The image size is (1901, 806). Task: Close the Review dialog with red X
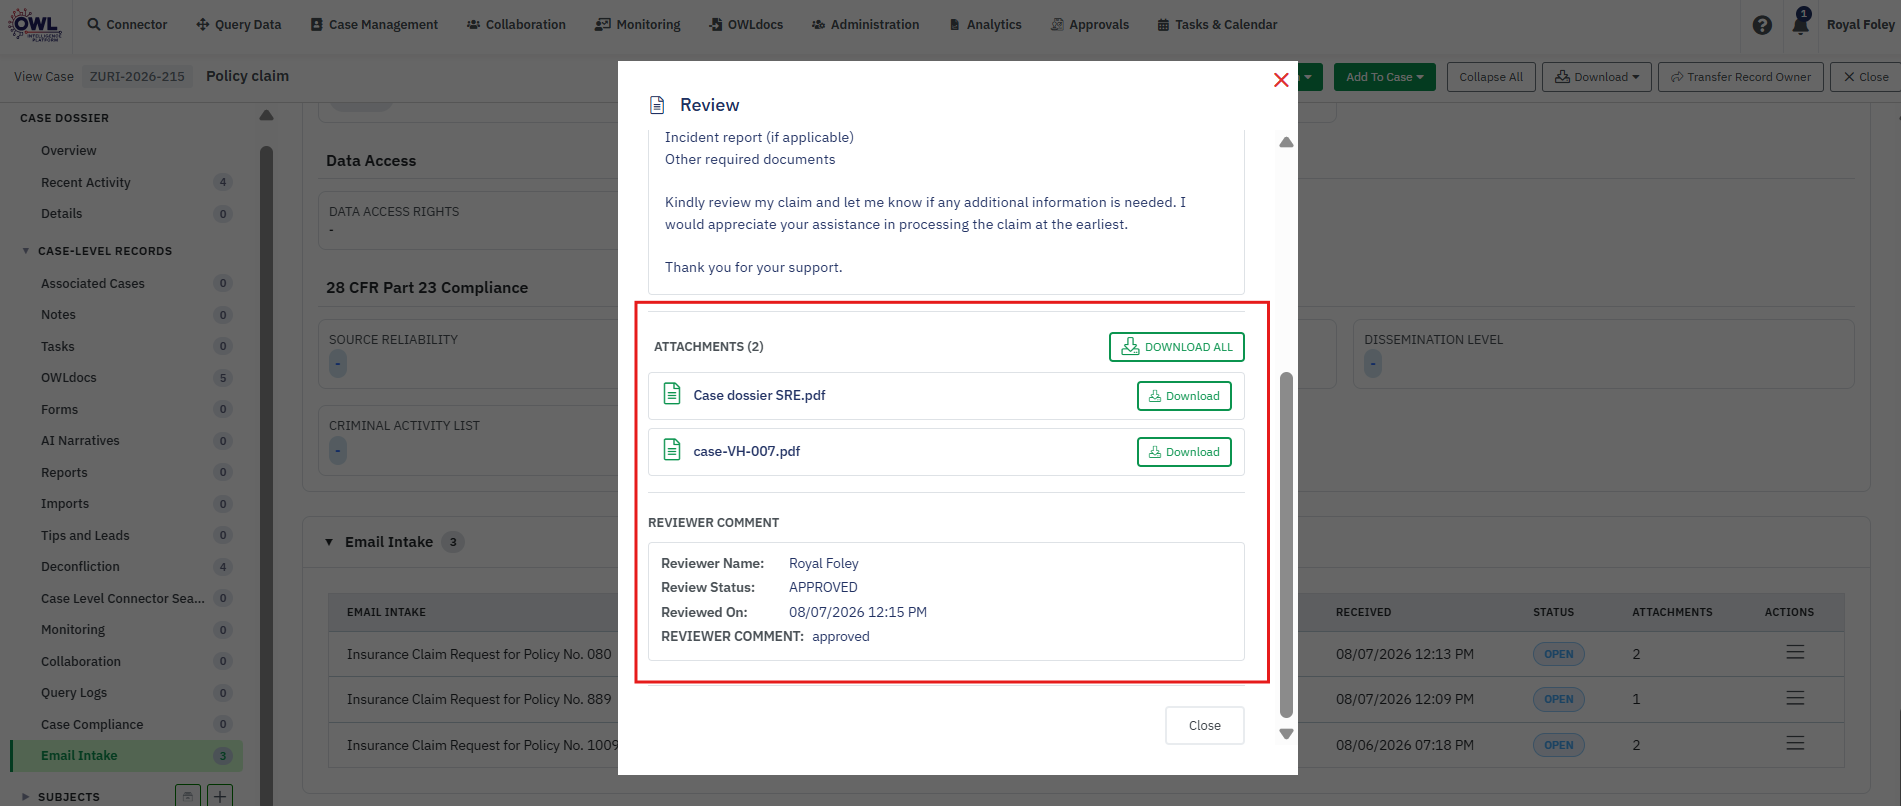point(1281,80)
